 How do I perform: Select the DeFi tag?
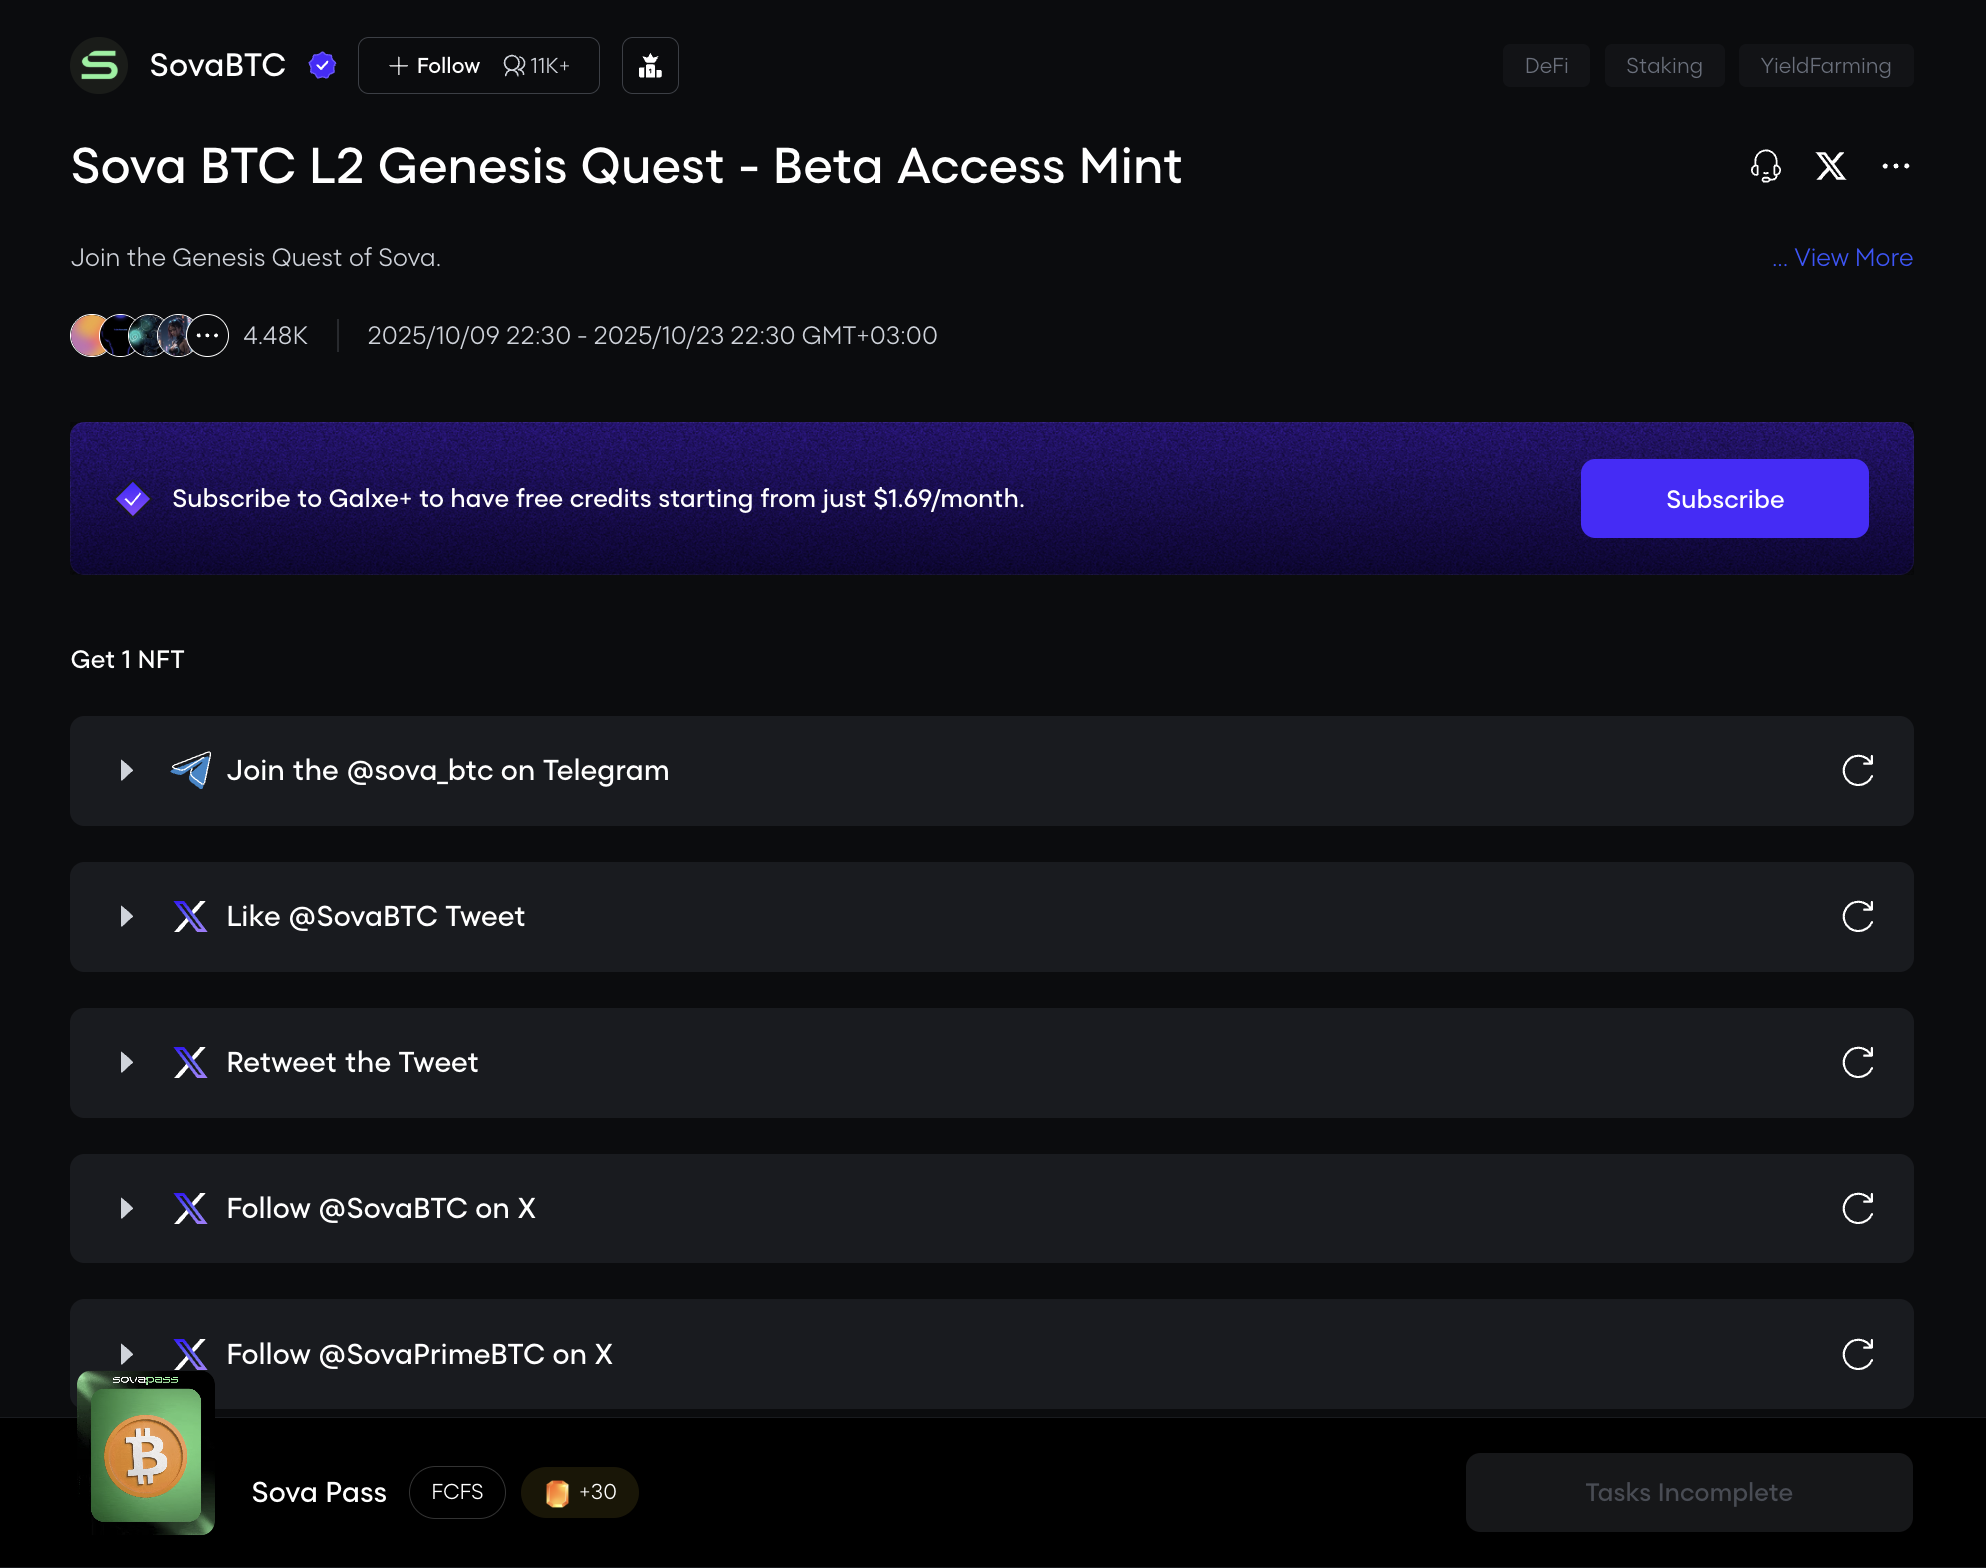click(1545, 66)
